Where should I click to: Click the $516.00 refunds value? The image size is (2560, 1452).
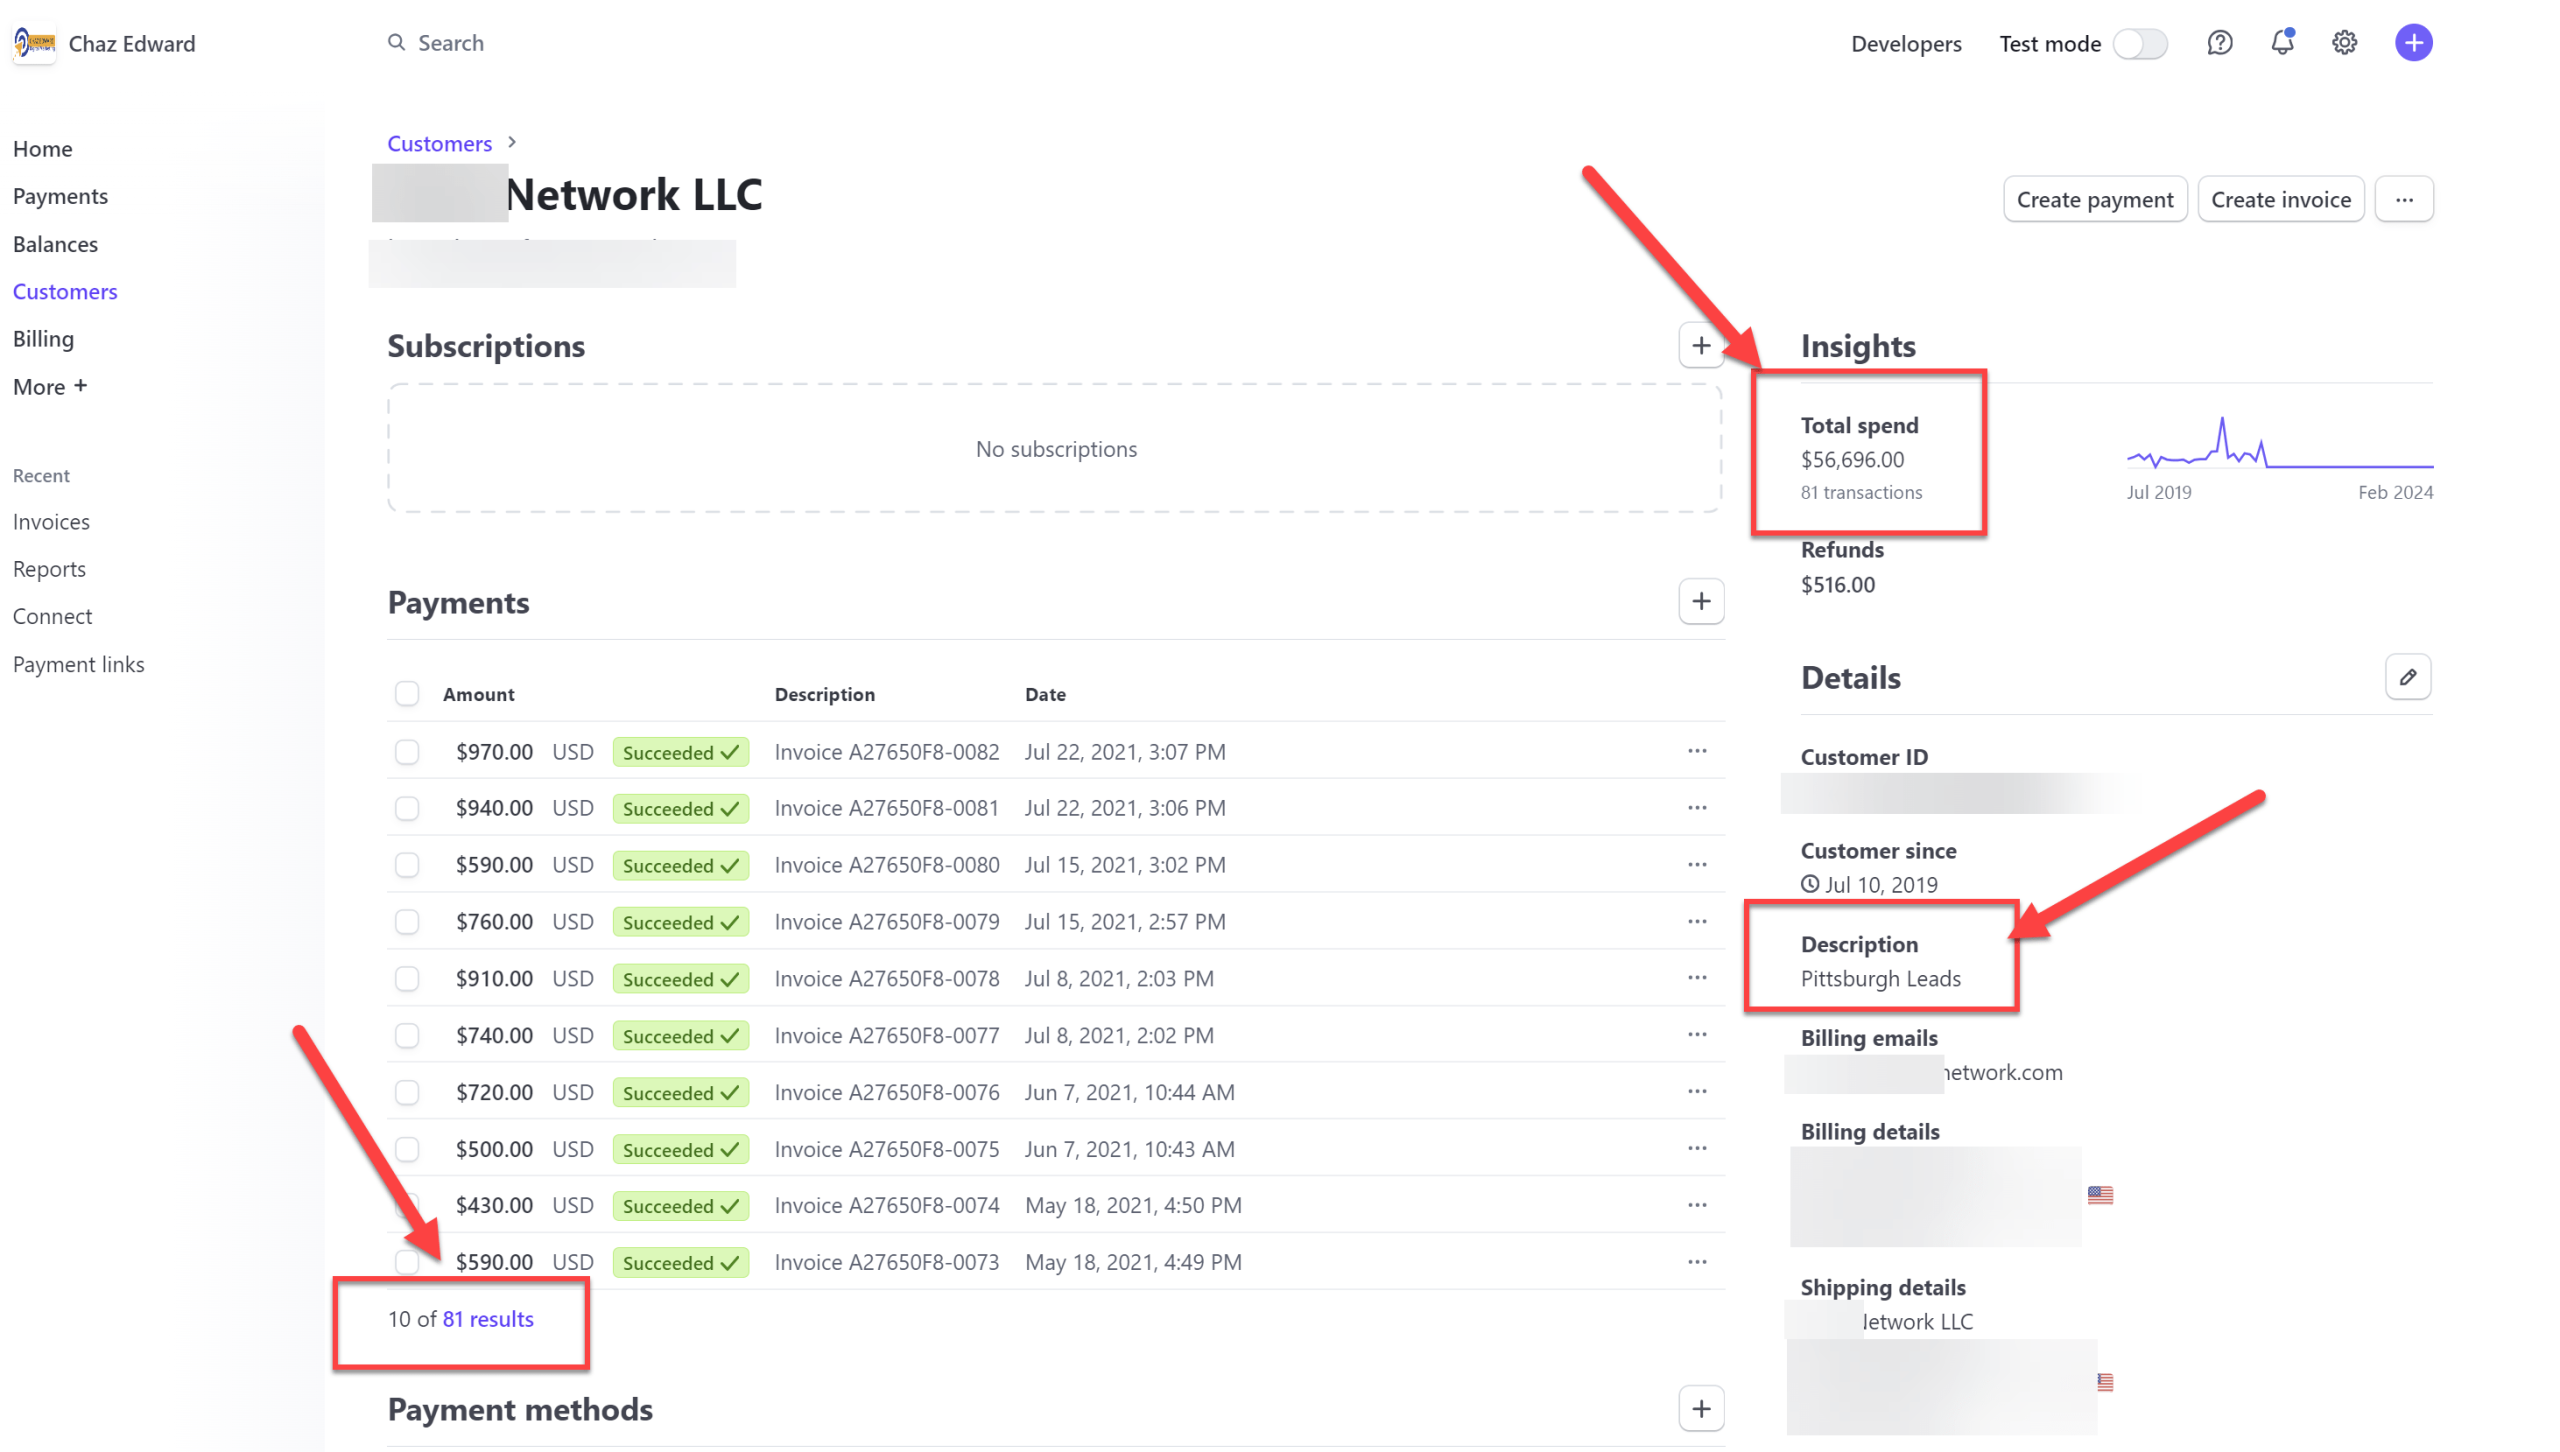pos(1837,585)
